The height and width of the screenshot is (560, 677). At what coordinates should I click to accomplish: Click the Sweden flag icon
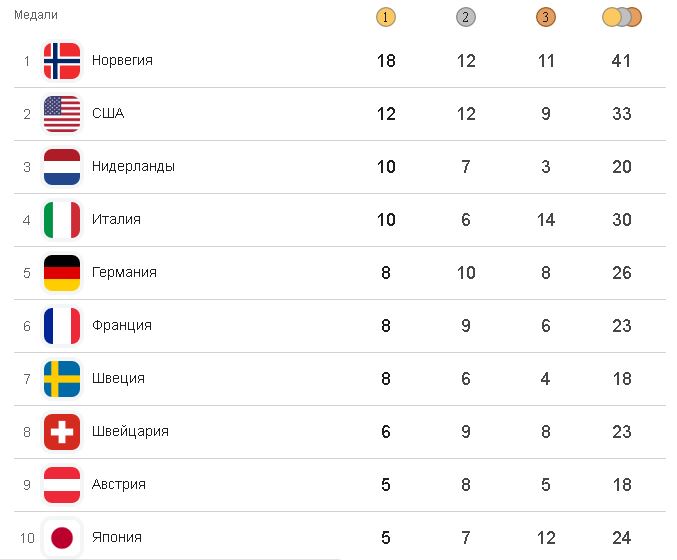61,379
